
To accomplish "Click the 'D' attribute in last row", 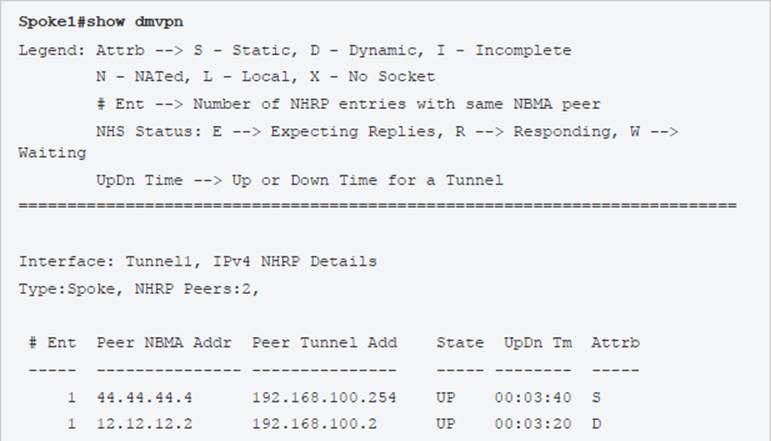I will click(596, 424).
